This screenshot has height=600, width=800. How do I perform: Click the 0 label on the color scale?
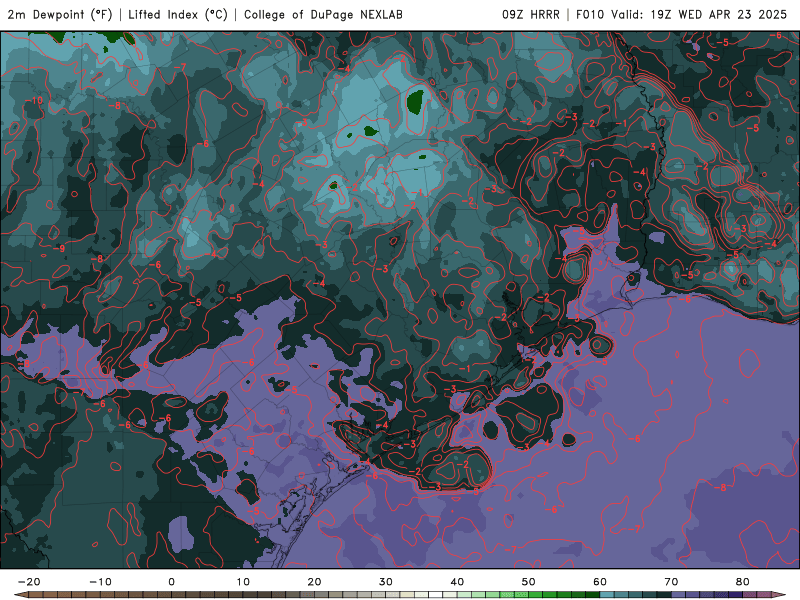click(x=171, y=582)
